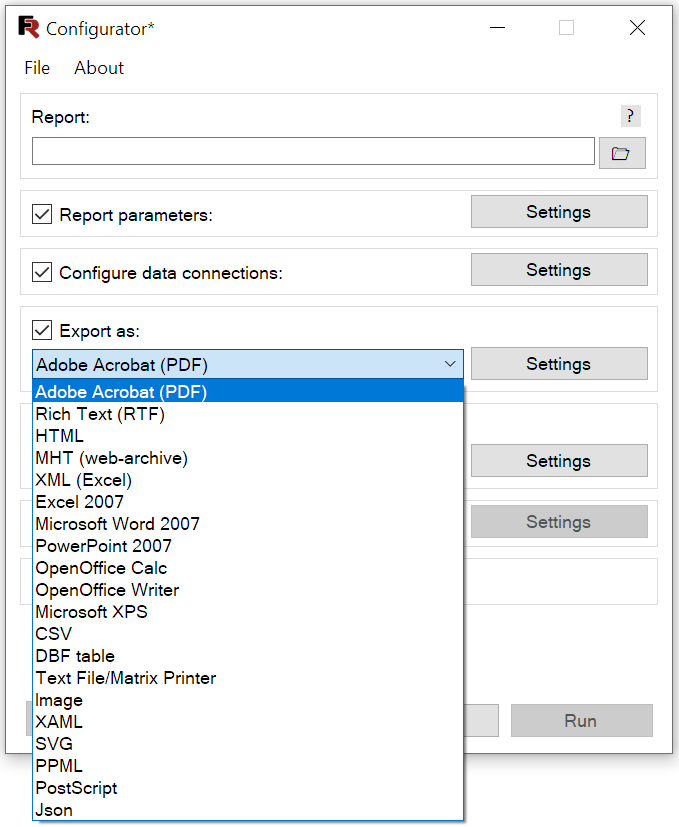Uncheck Configure data connections checkbox

42,273
